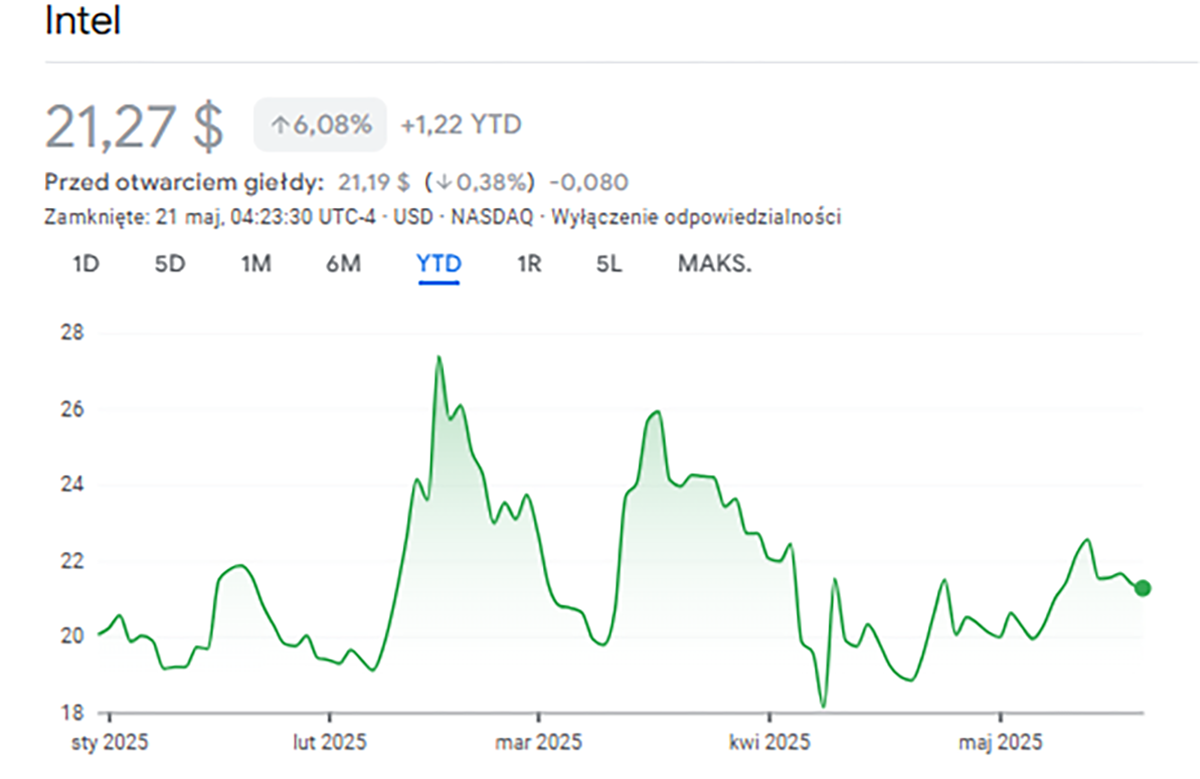This screenshot has height=779, width=1200.
Task: Click the mar 2025 axis label
Action: coord(538,743)
